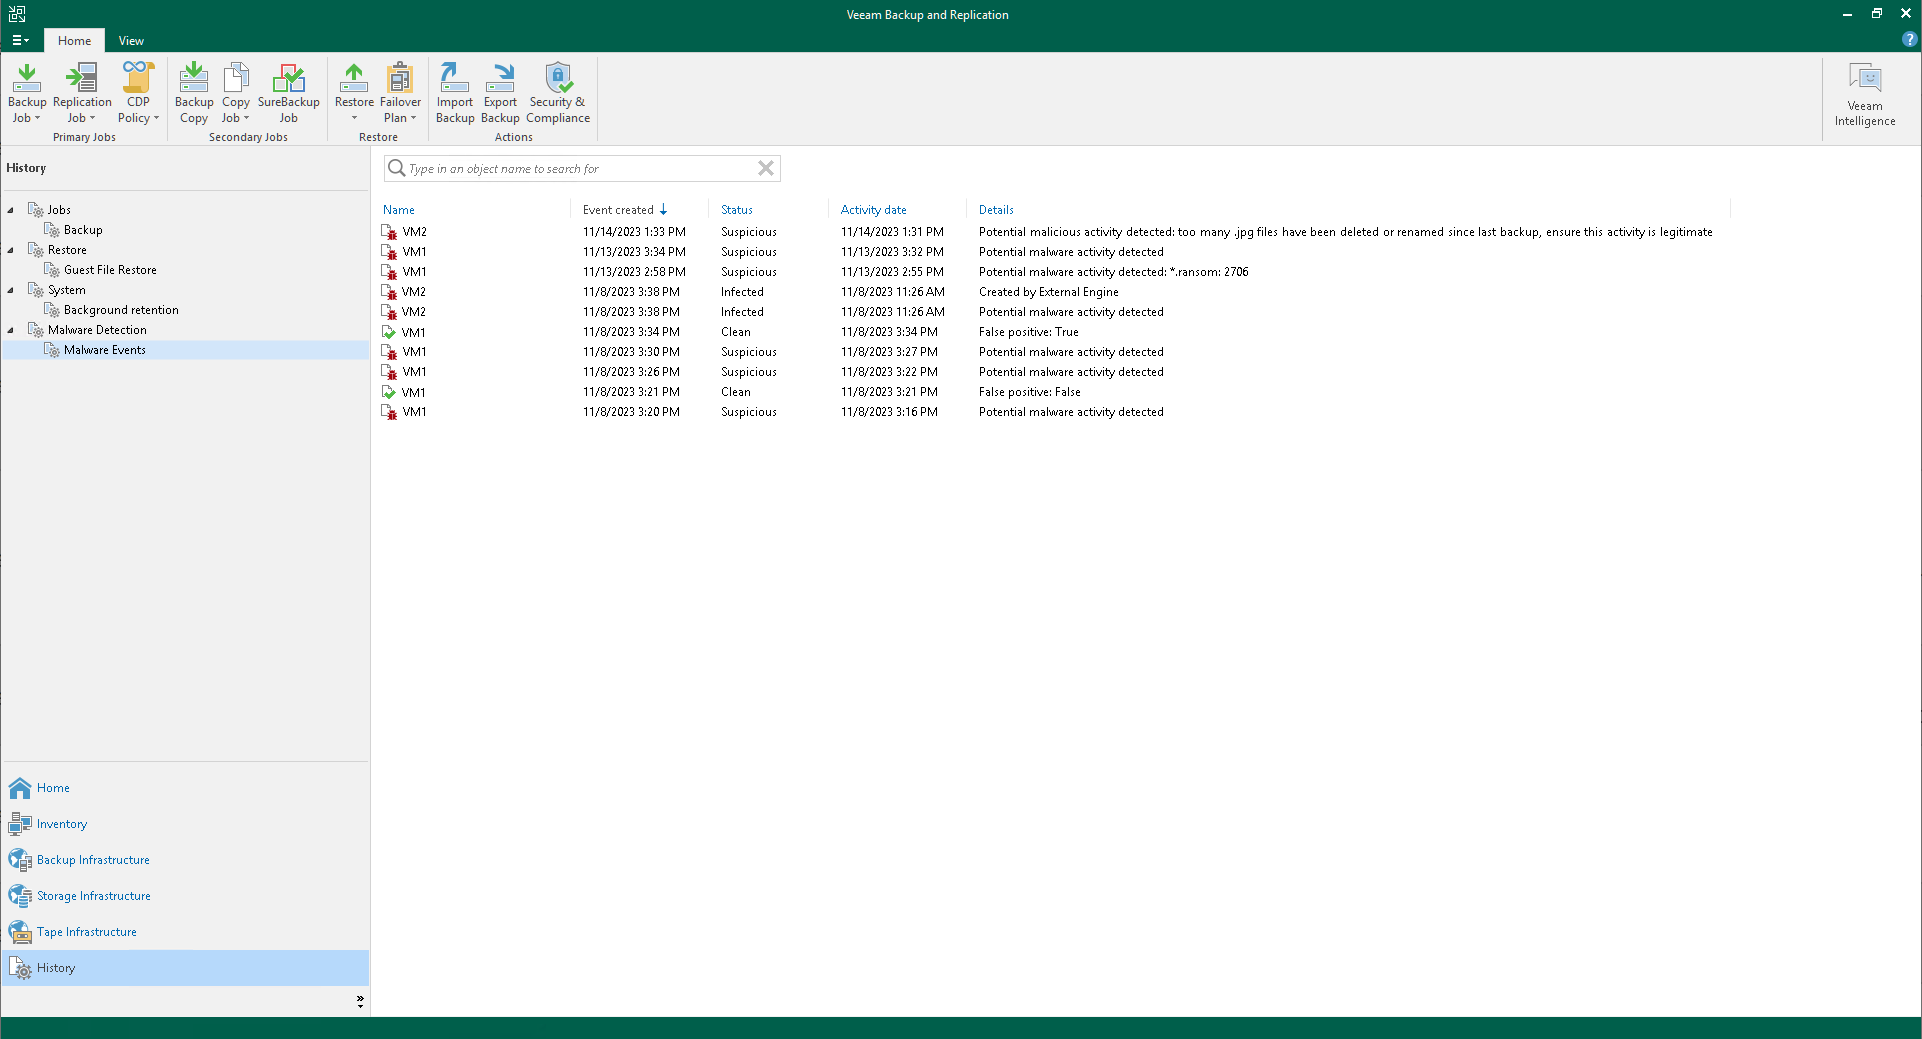Click the Veeam app icon in title bar
The width and height of the screenshot is (1922, 1039).
coord(17,14)
